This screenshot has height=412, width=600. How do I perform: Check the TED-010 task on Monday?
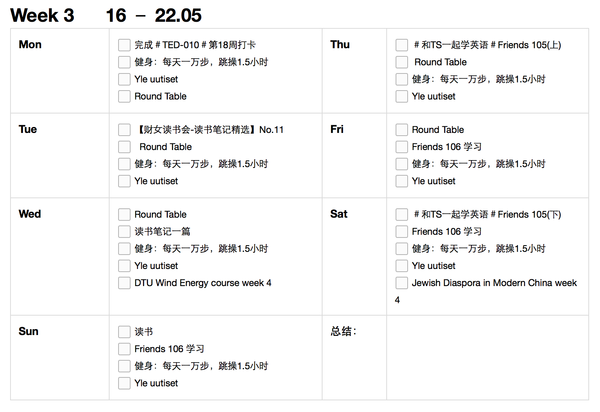click(124, 45)
